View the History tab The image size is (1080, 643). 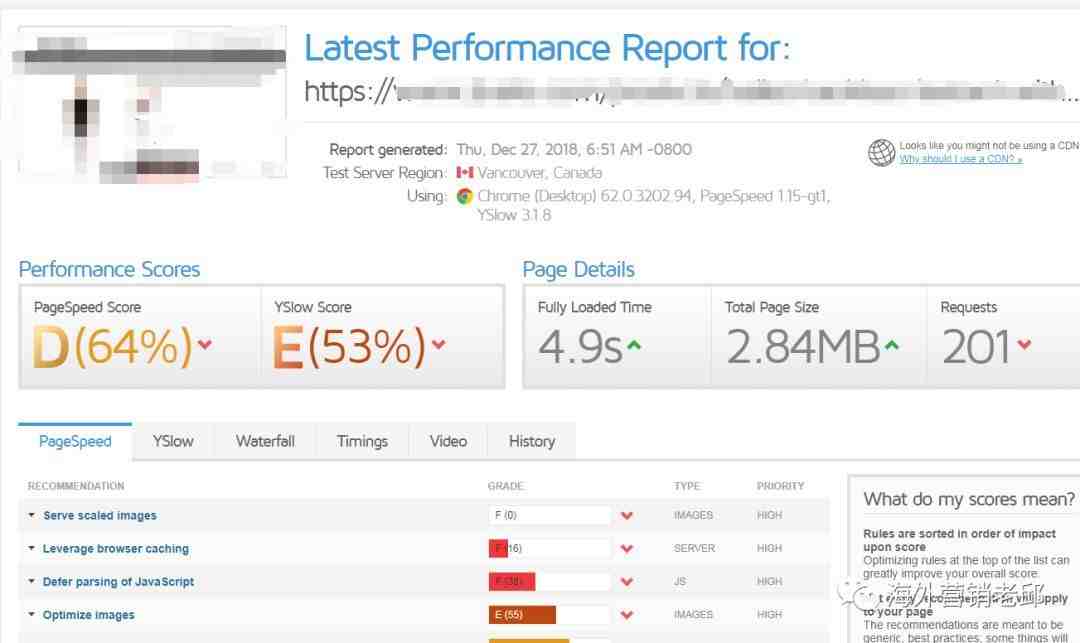[531, 441]
